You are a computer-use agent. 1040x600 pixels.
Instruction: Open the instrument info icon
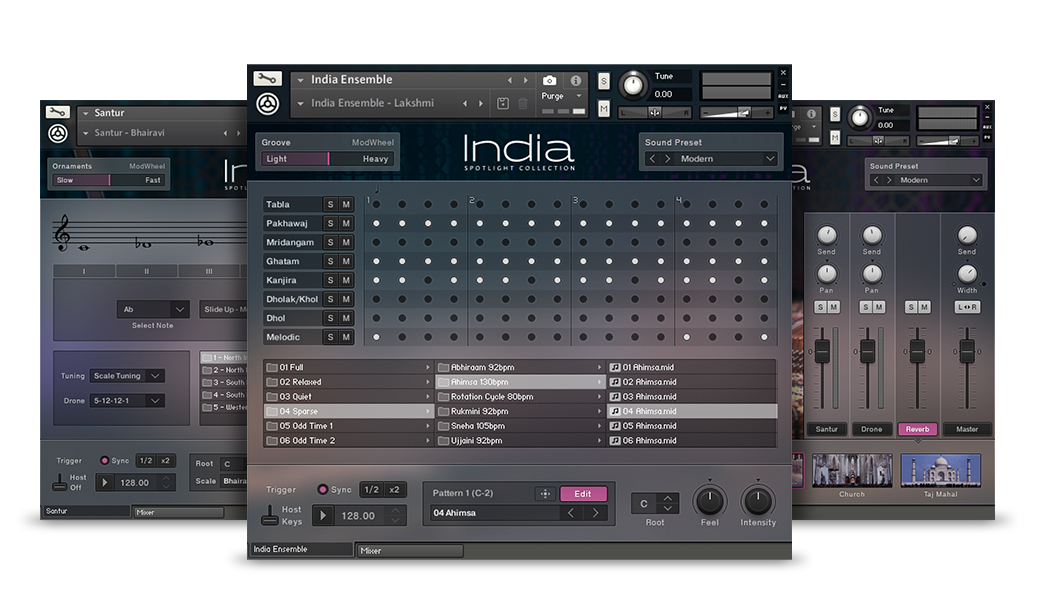(x=576, y=80)
